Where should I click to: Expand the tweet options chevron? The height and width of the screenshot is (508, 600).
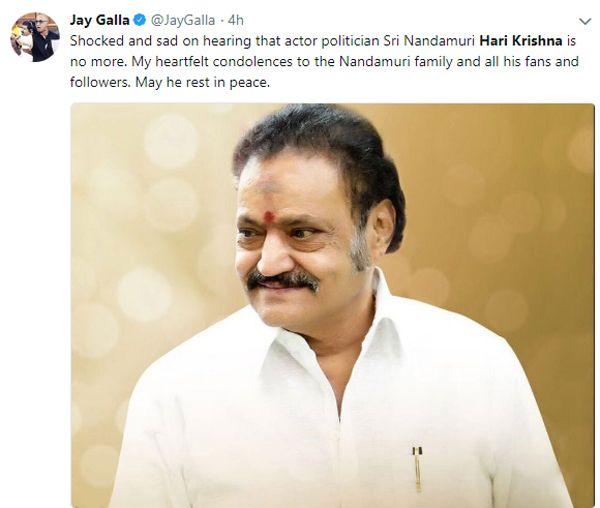coord(585,21)
